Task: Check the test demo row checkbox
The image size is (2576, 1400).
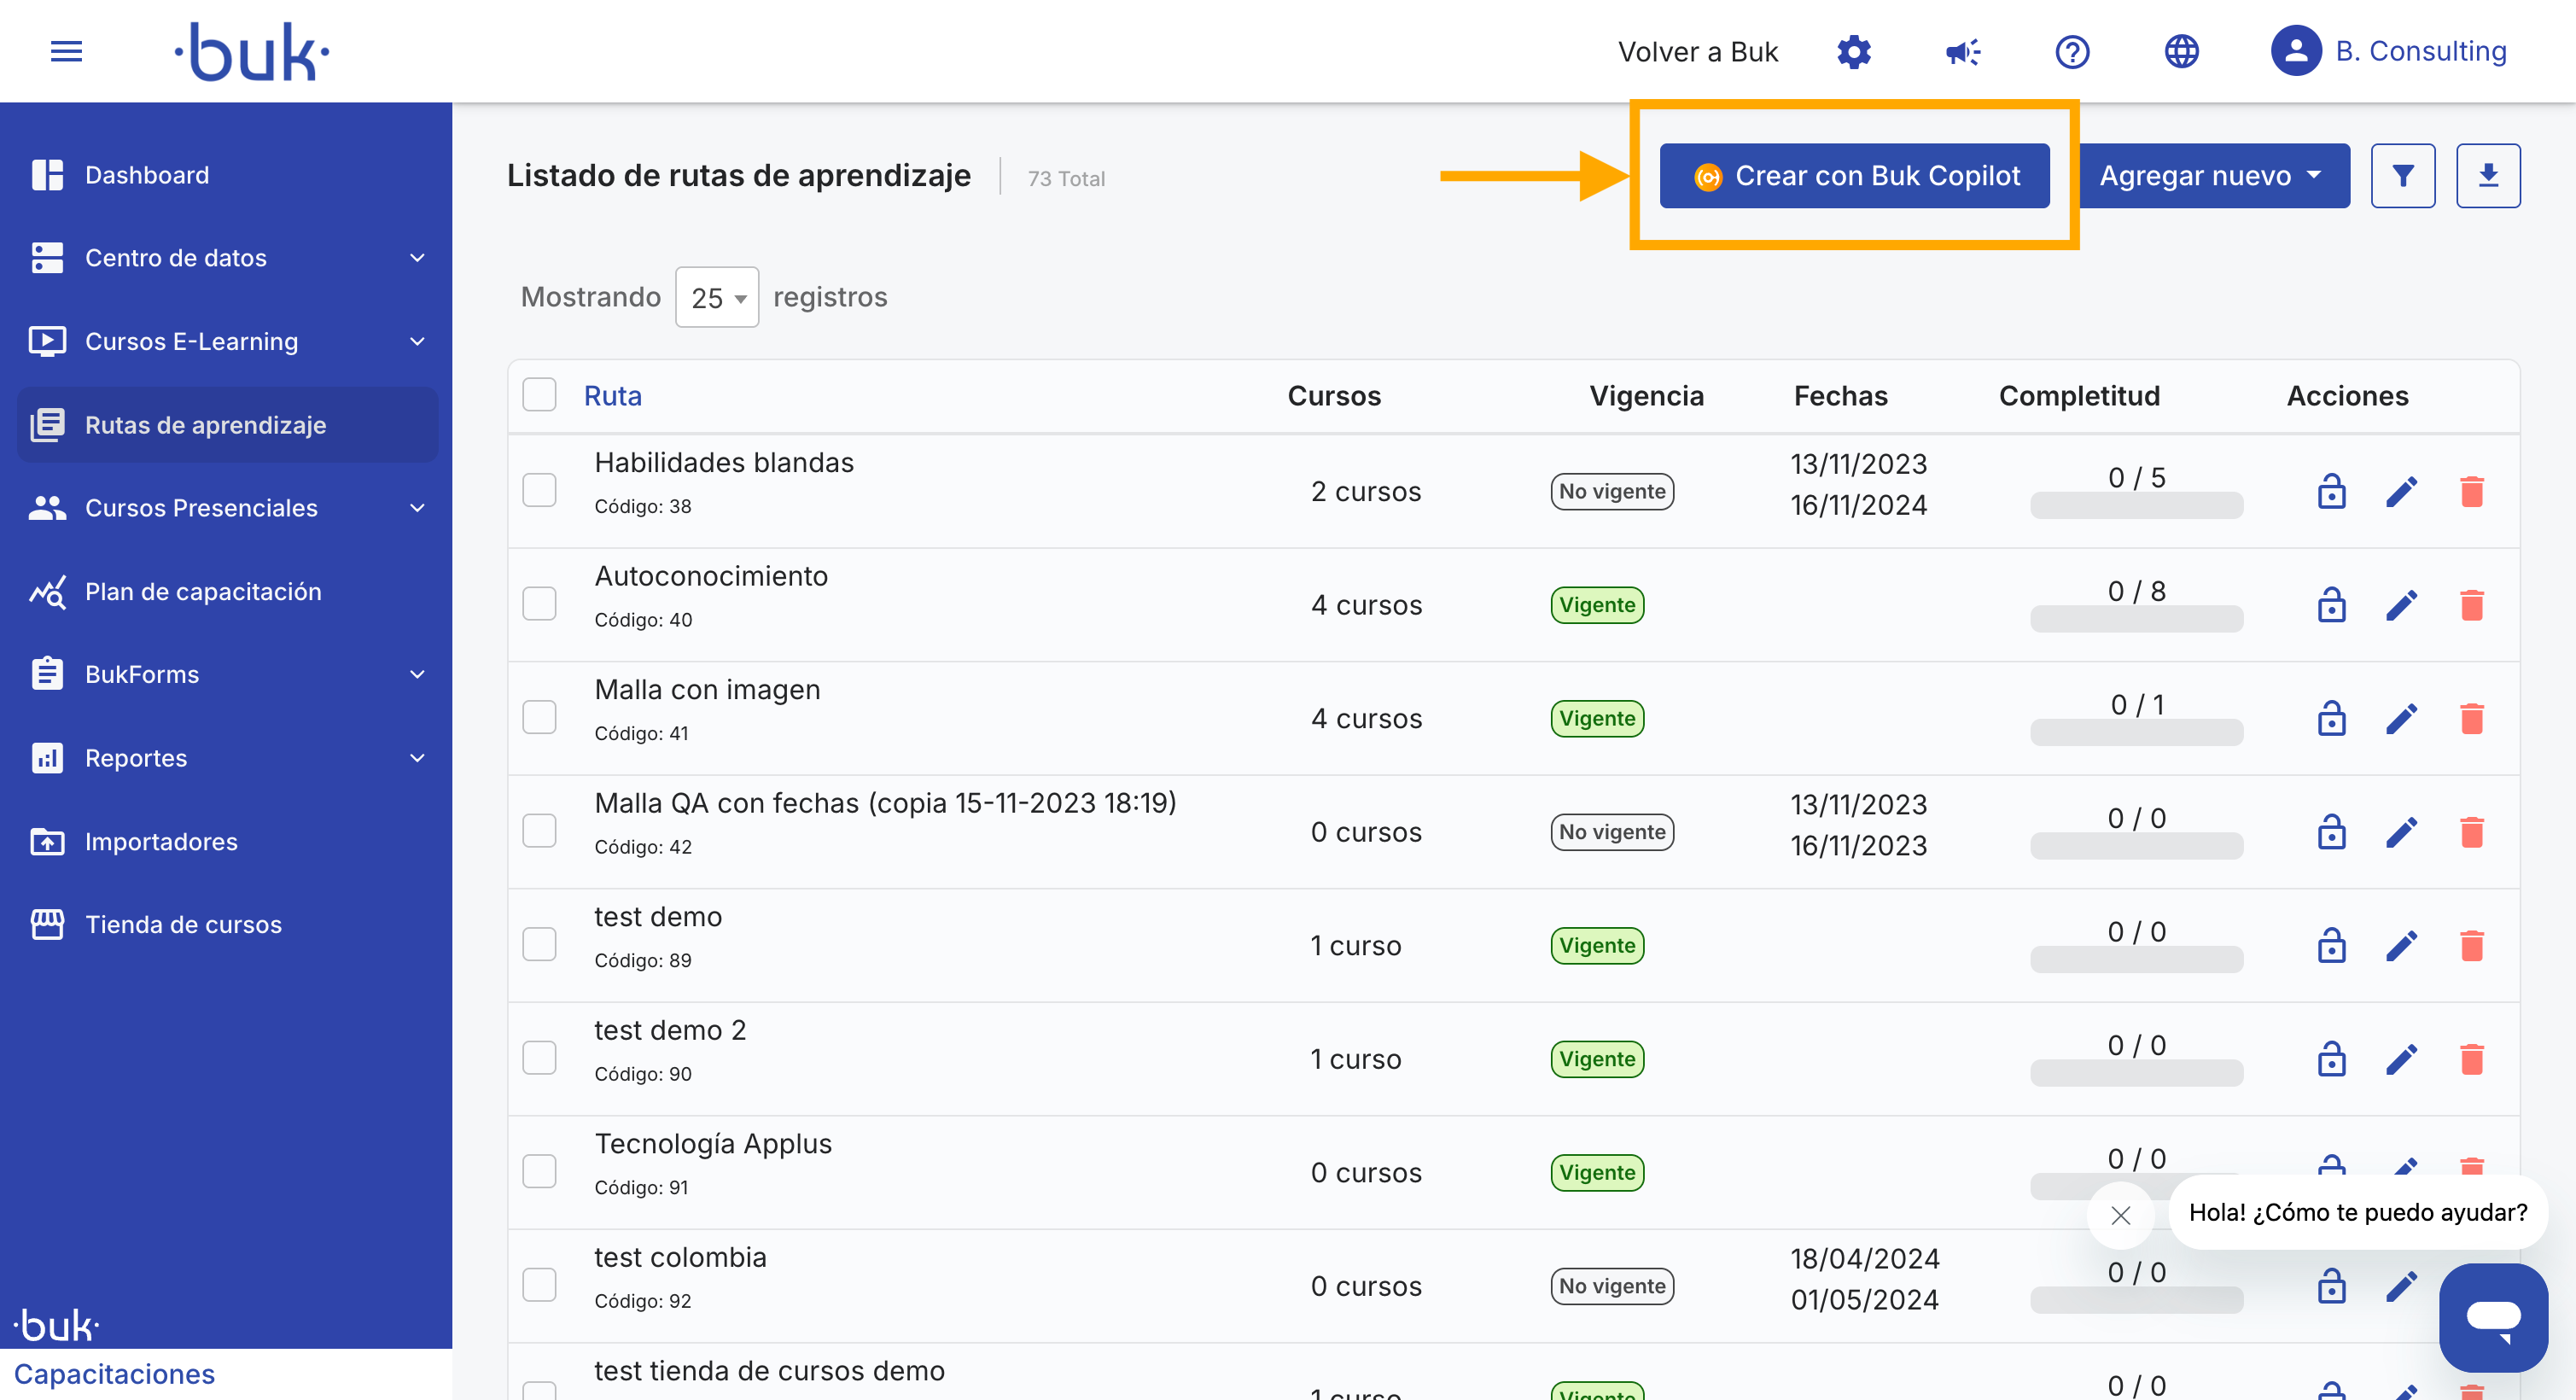Action: [x=539, y=944]
